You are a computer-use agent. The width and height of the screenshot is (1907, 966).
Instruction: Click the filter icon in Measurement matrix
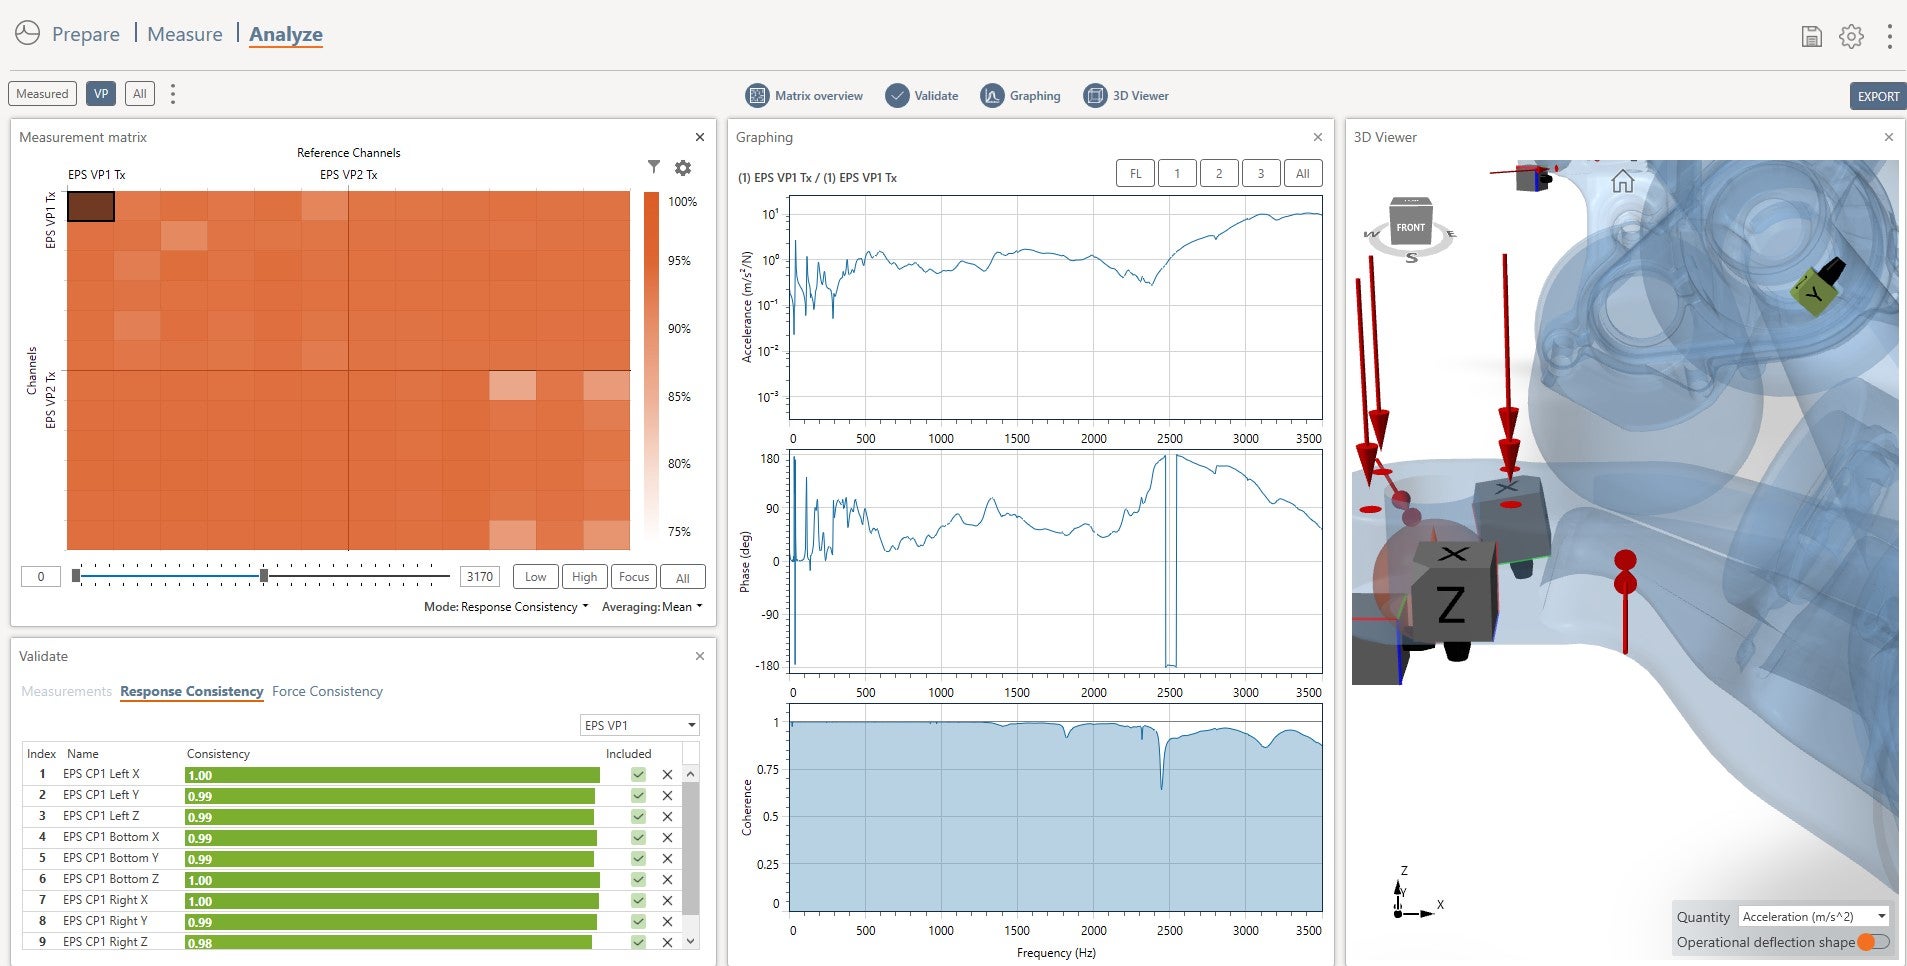[653, 167]
